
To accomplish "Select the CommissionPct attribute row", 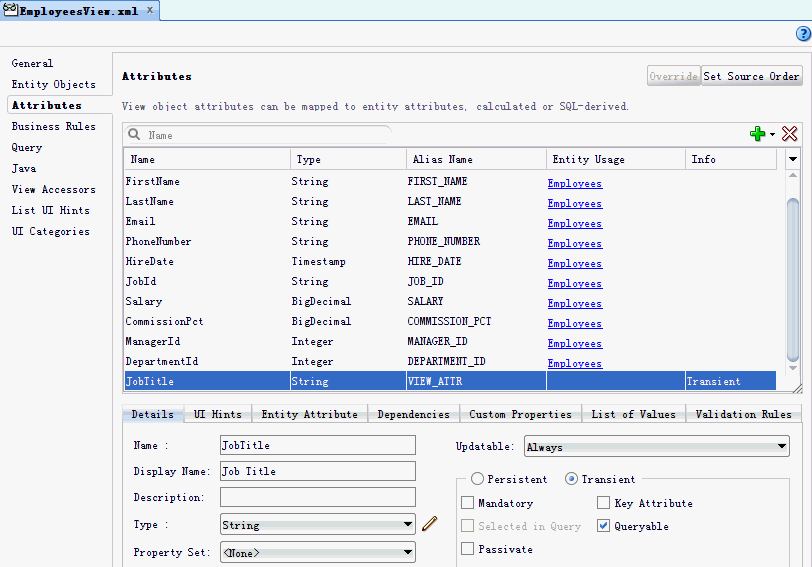I will click(450, 322).
